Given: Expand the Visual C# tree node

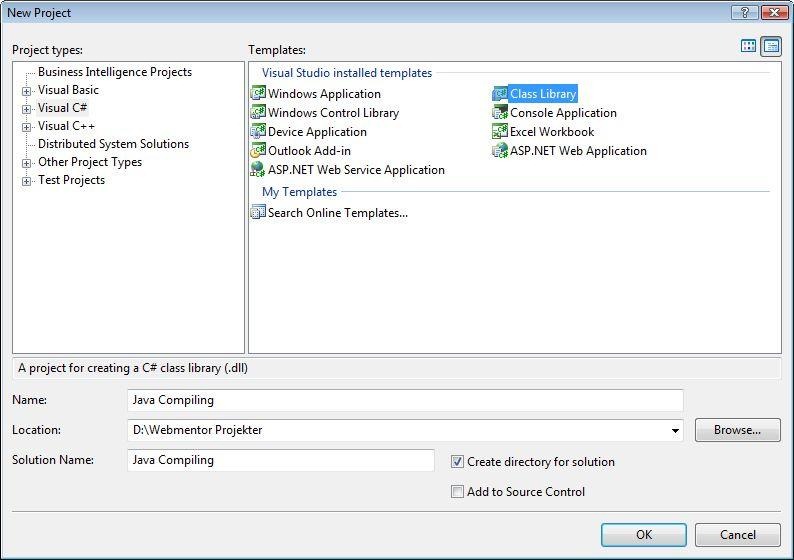Looking at the screenshot, I should click(x=26, y=109).
